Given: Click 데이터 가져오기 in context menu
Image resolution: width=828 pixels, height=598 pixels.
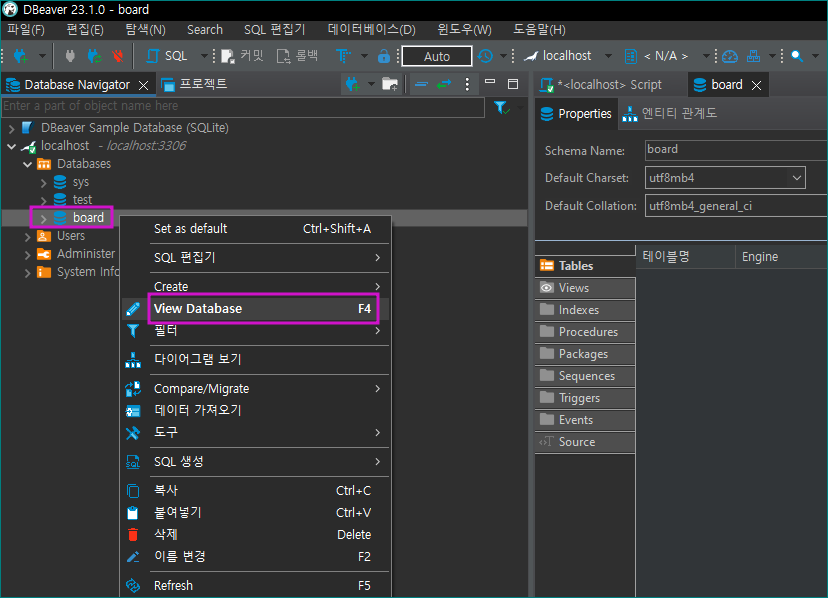Looking at the screenshot, I should 256,410.
